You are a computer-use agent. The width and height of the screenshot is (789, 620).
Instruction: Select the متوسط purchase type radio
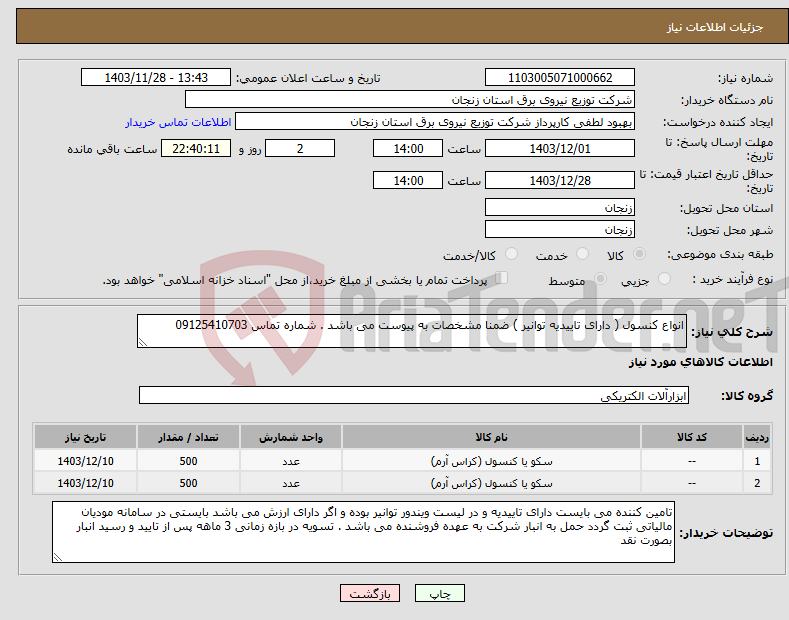(x=600, y=278)
